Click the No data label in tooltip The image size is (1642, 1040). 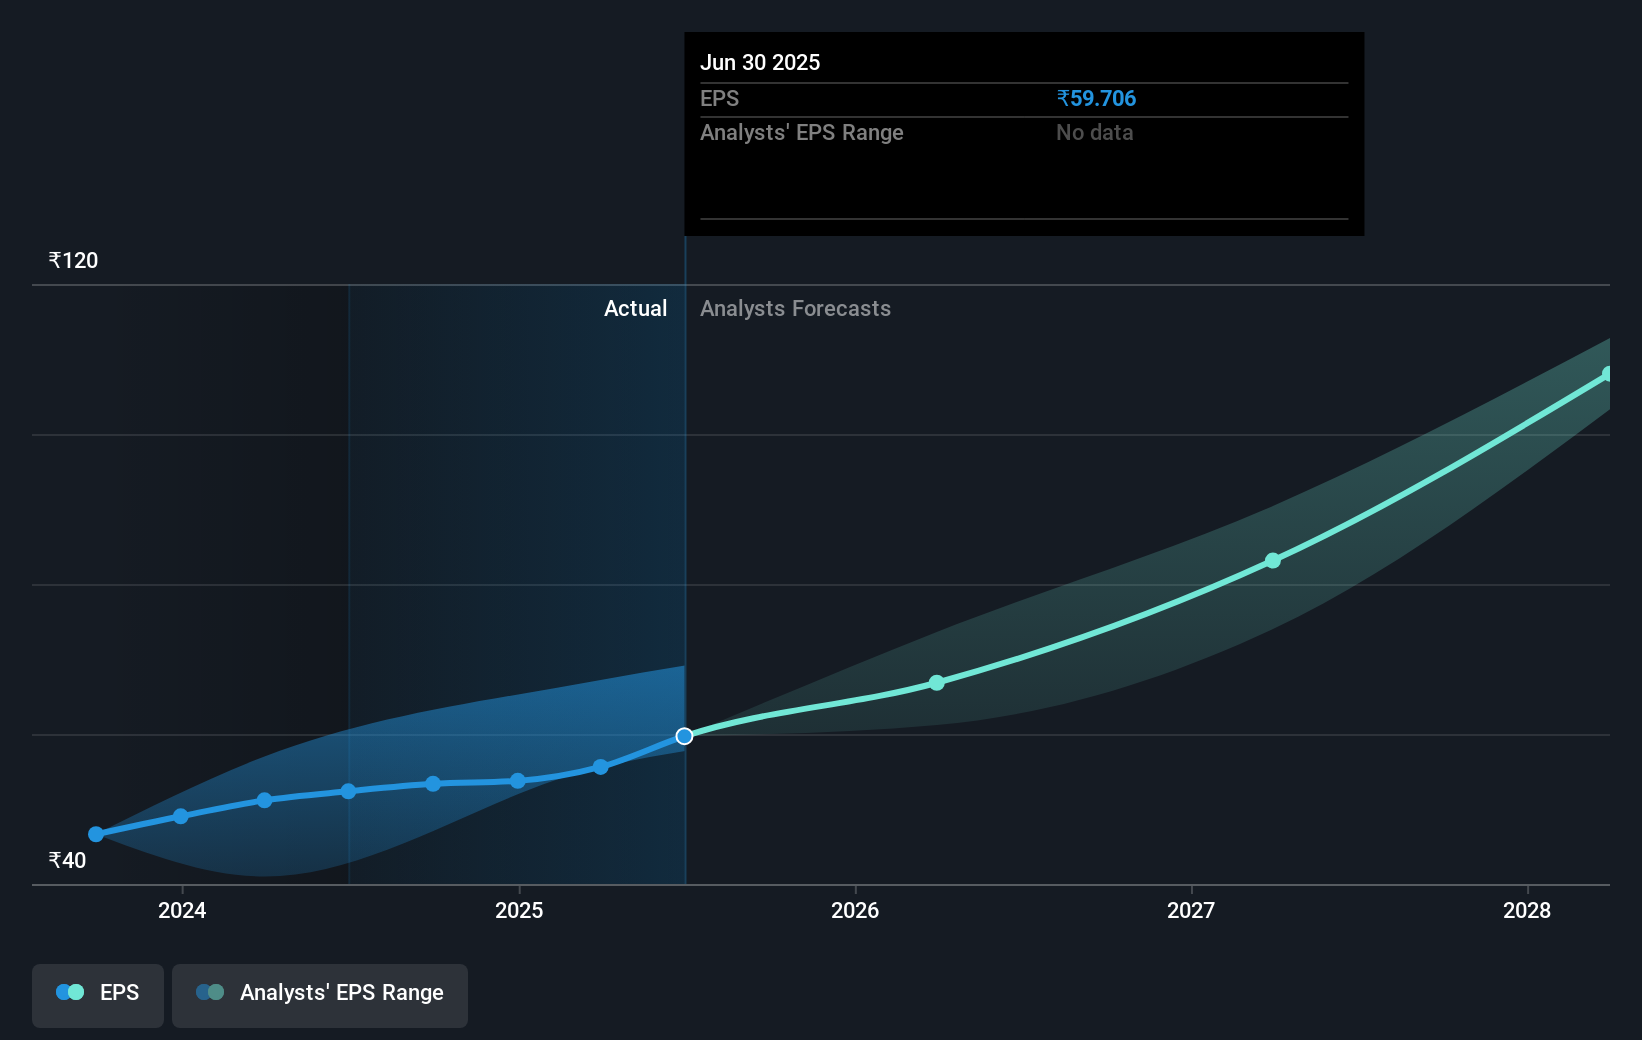[1094, 132]
